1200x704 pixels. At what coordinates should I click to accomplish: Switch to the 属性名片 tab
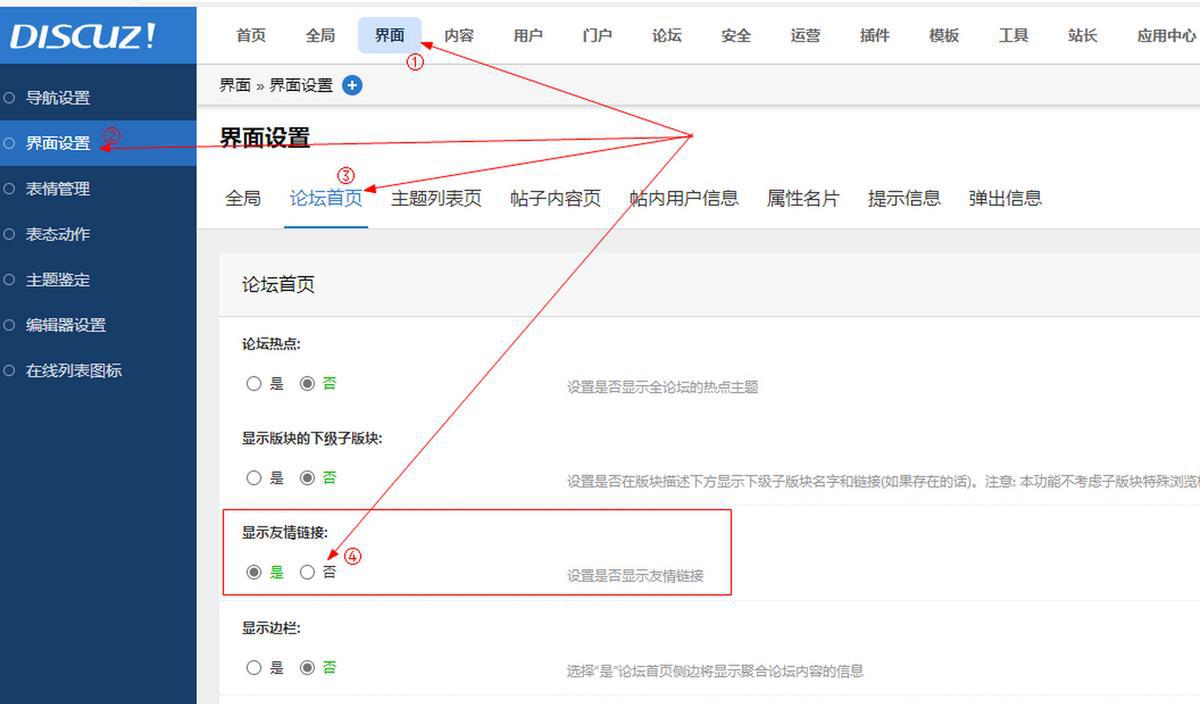[x=803, y=198]
